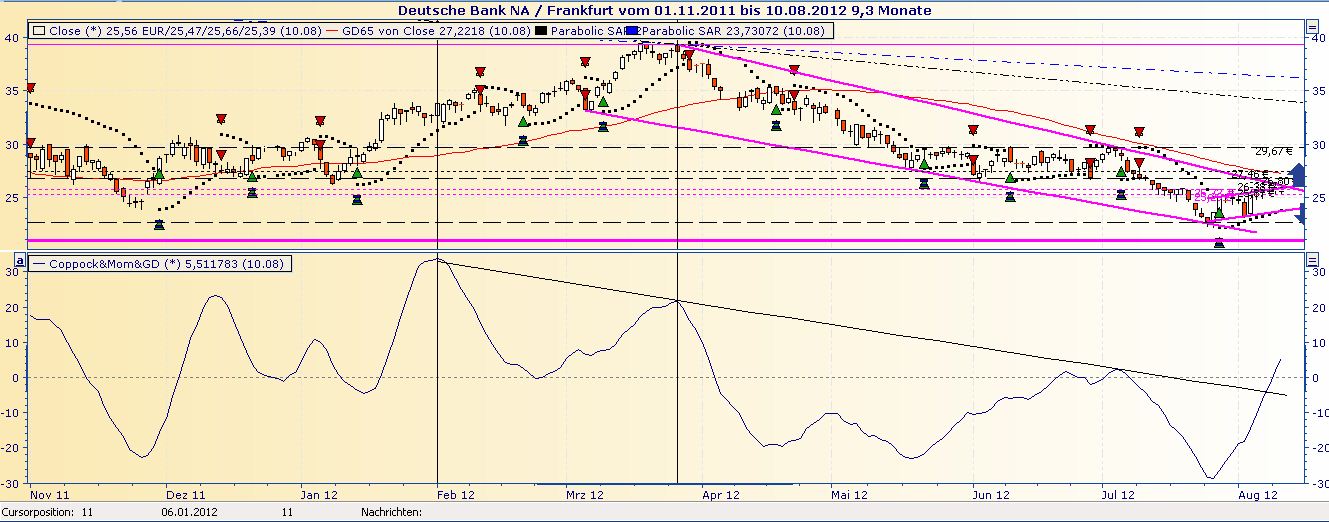Select the 'Parabolic SAR 23,73072' legend entry
This screenshot has width=1329, height=522.
pos(732,31)
